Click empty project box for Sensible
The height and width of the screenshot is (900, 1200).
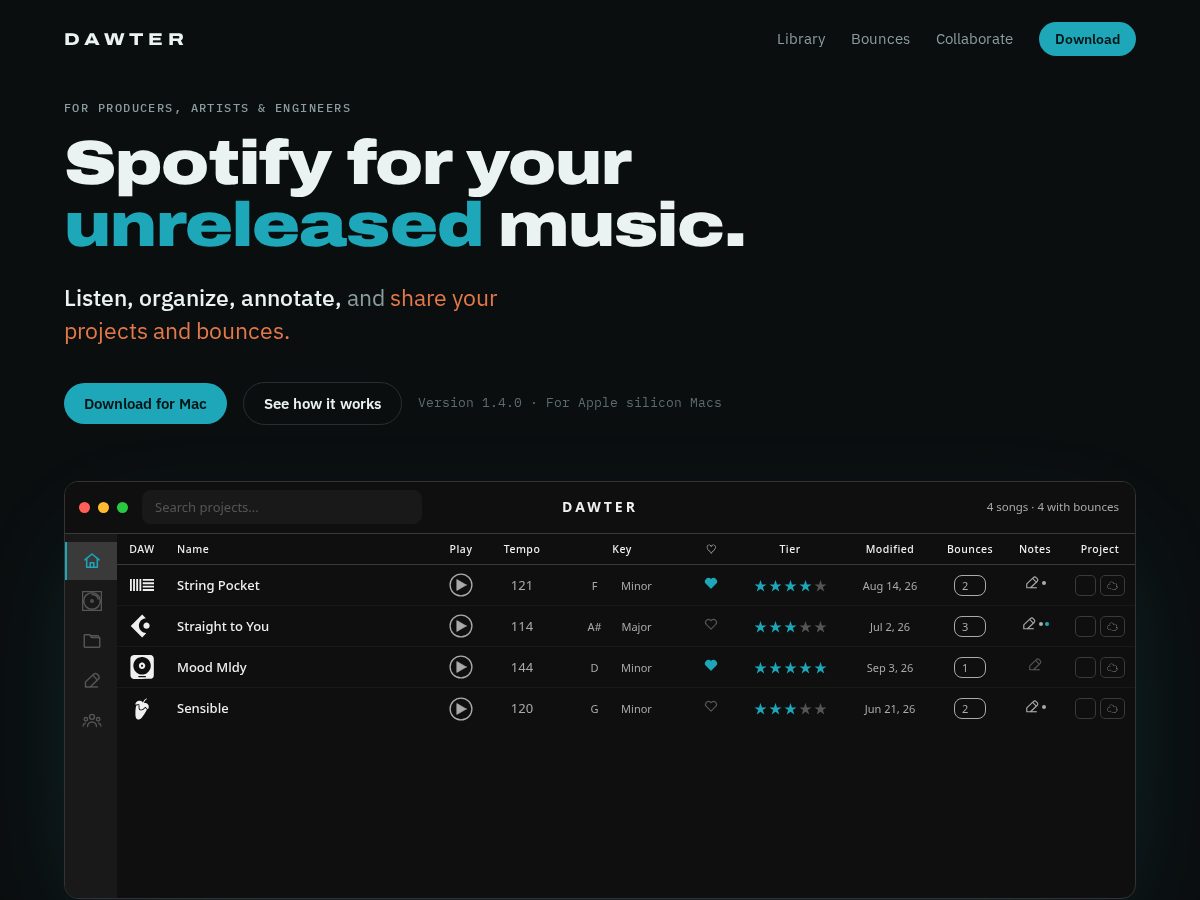click(1085, 708)
